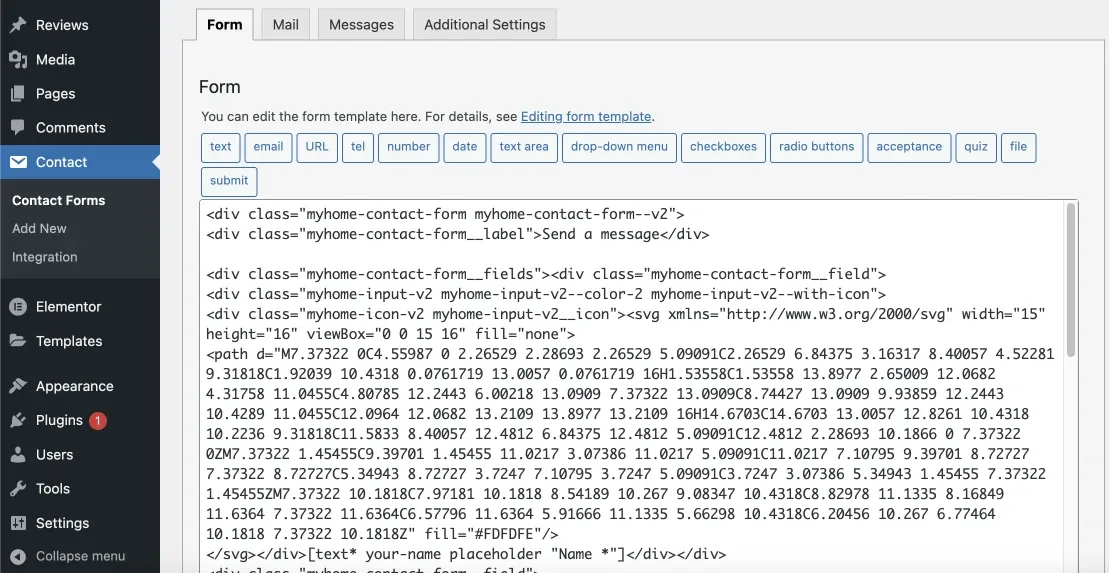Select the Contact Forms submenu

pyautogui.click(x=59, y=200)
